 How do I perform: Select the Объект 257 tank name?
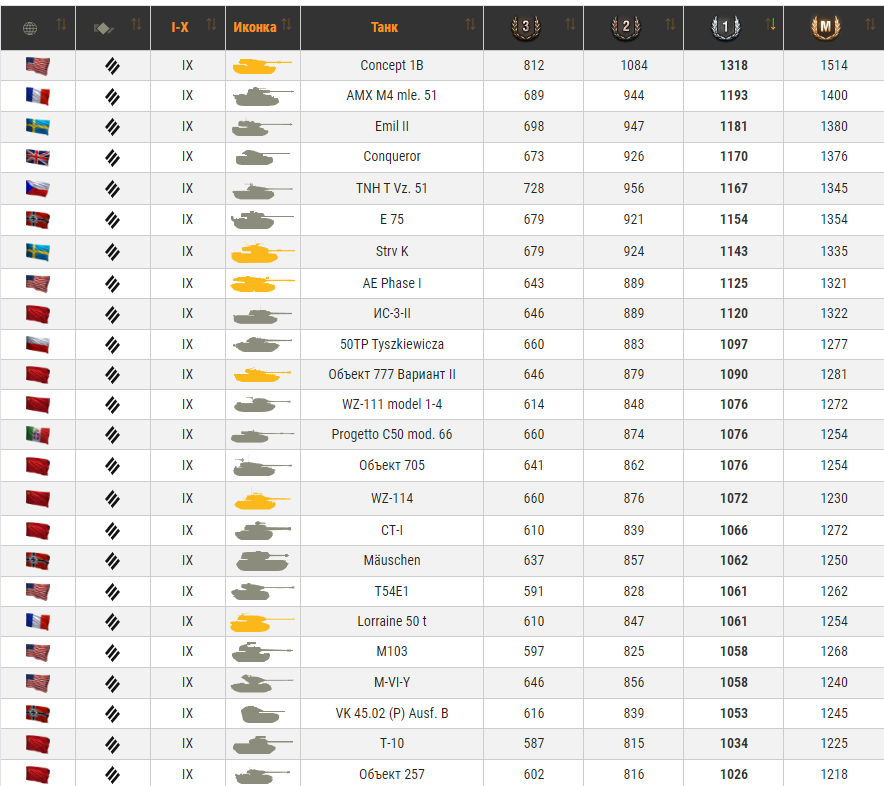click(x=392, y=774)
